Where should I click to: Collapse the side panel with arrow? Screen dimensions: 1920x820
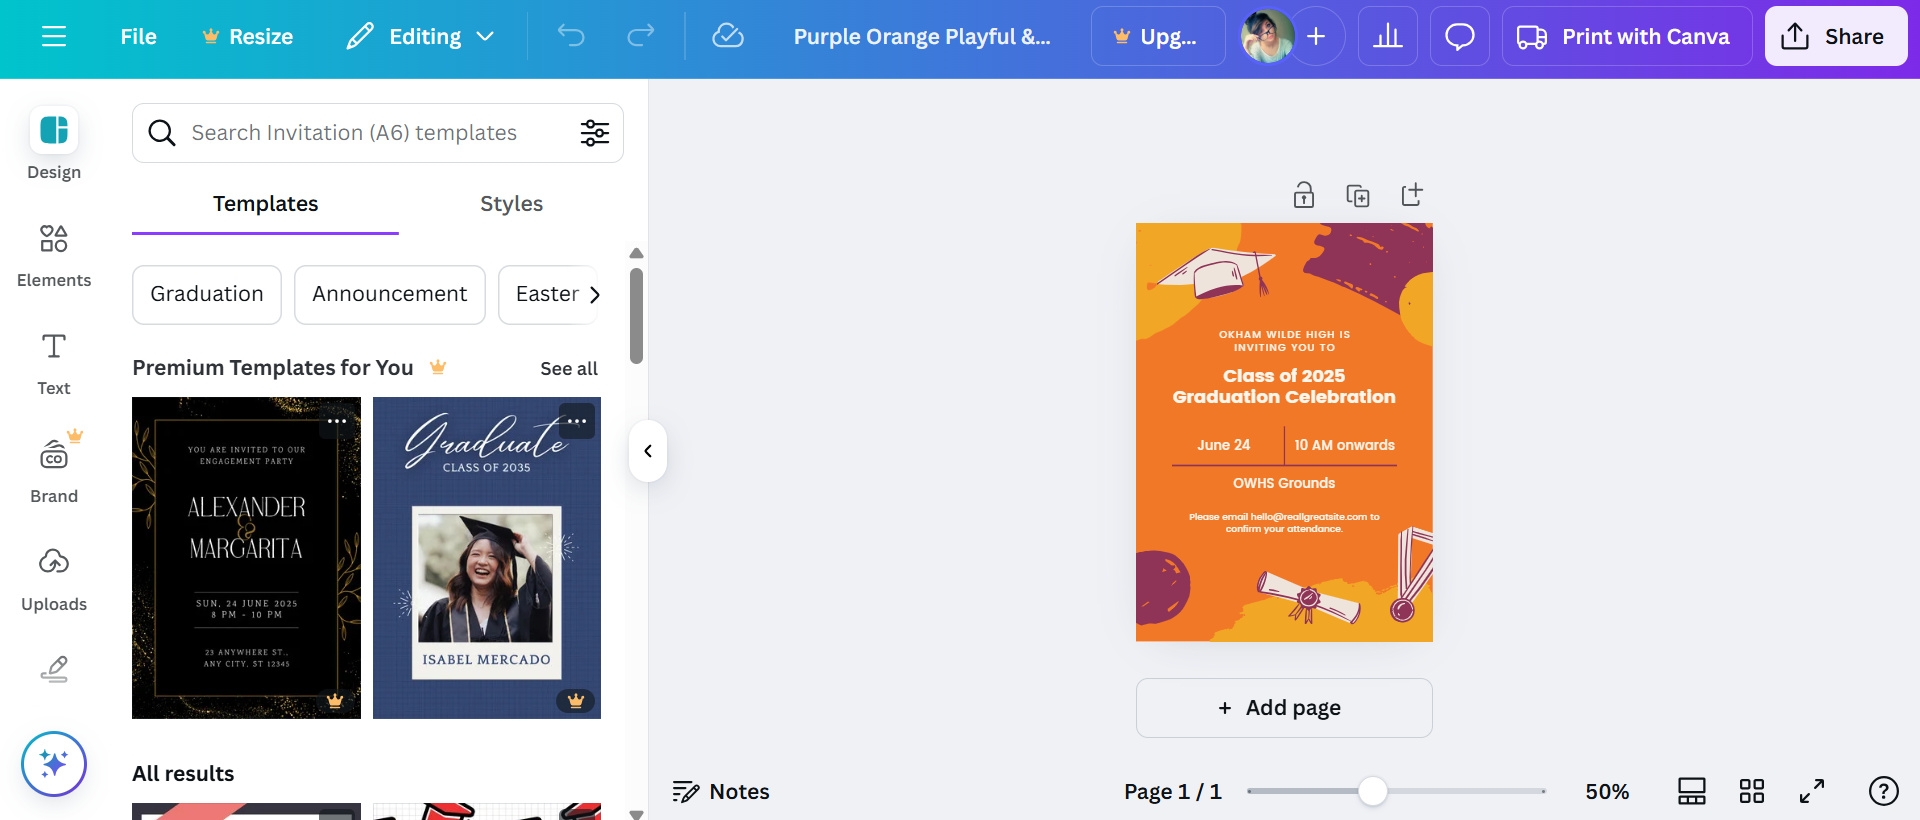648,451
